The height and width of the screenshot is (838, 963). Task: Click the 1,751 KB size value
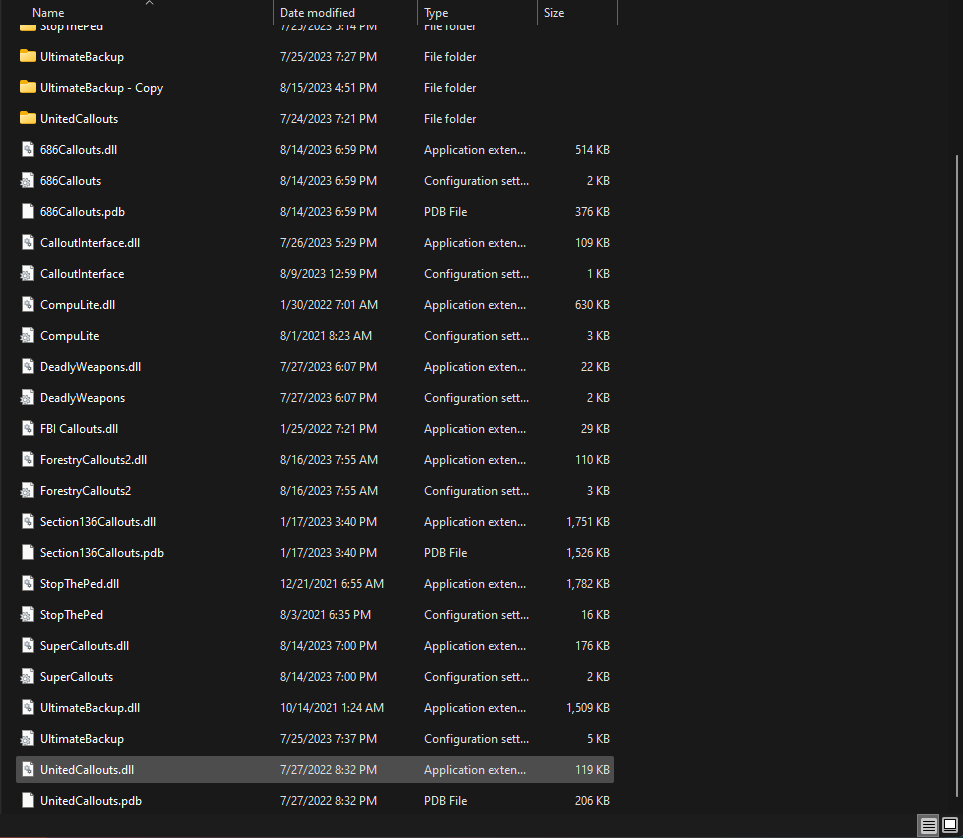(x=588, y=522)
